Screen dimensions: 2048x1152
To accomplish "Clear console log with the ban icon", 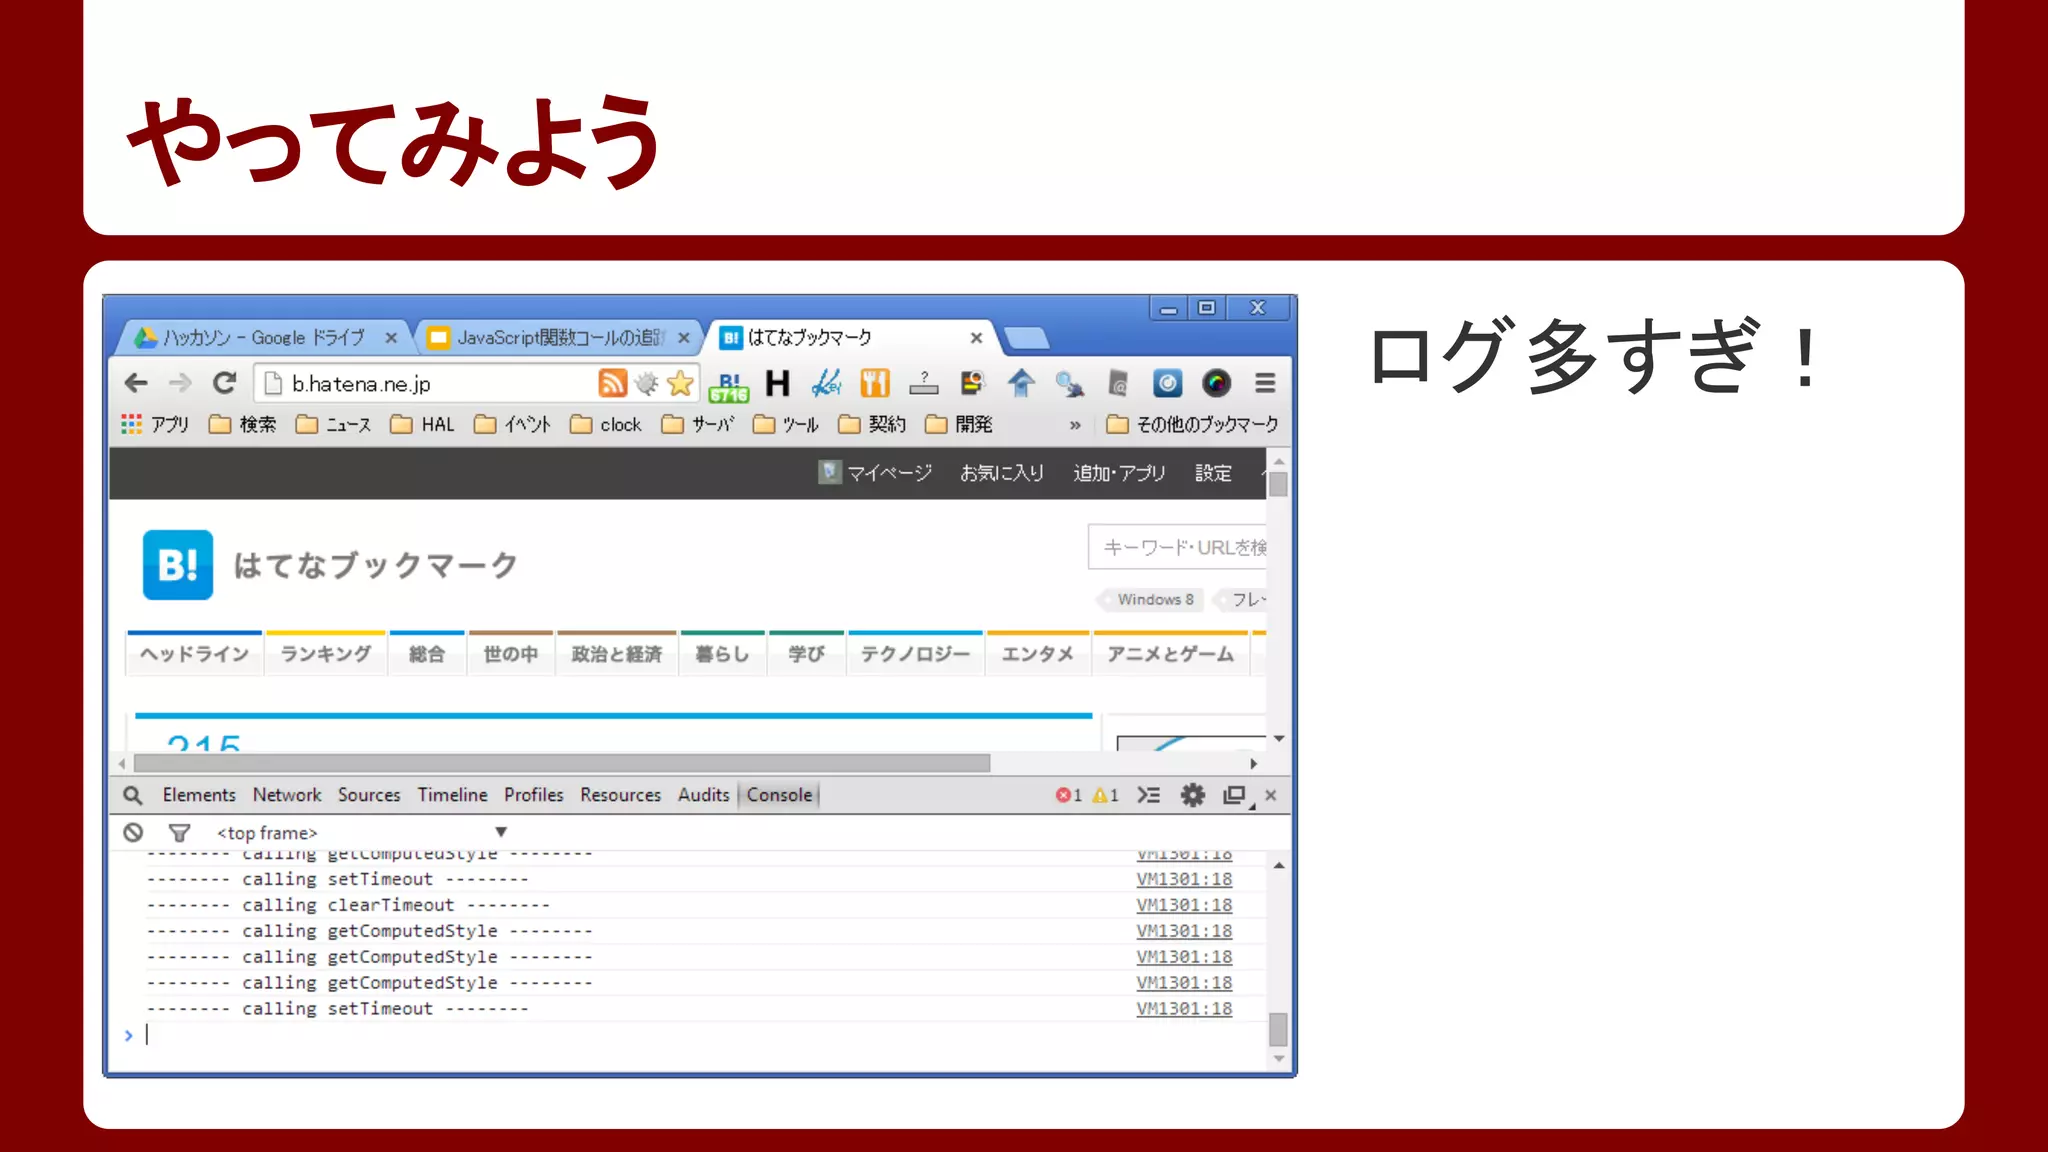I will 133,832.
